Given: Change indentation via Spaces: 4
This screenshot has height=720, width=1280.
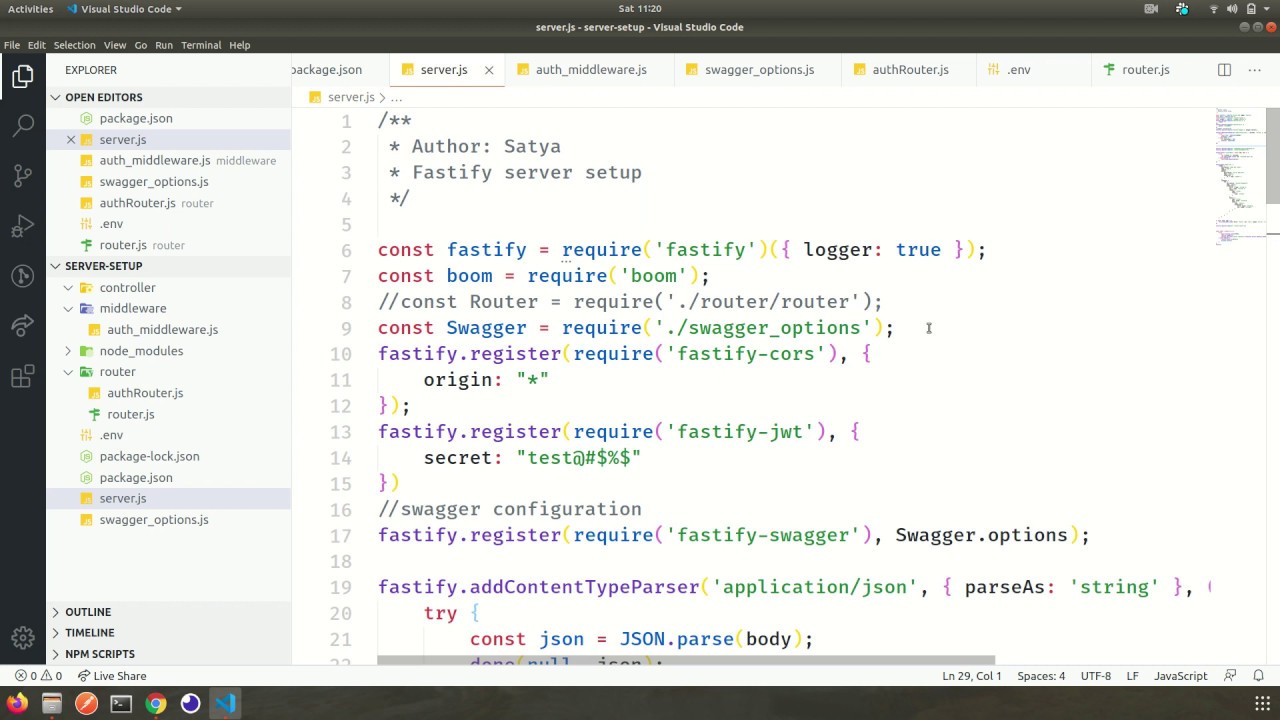Looking at the screenshot, I should click(1041, 676).
